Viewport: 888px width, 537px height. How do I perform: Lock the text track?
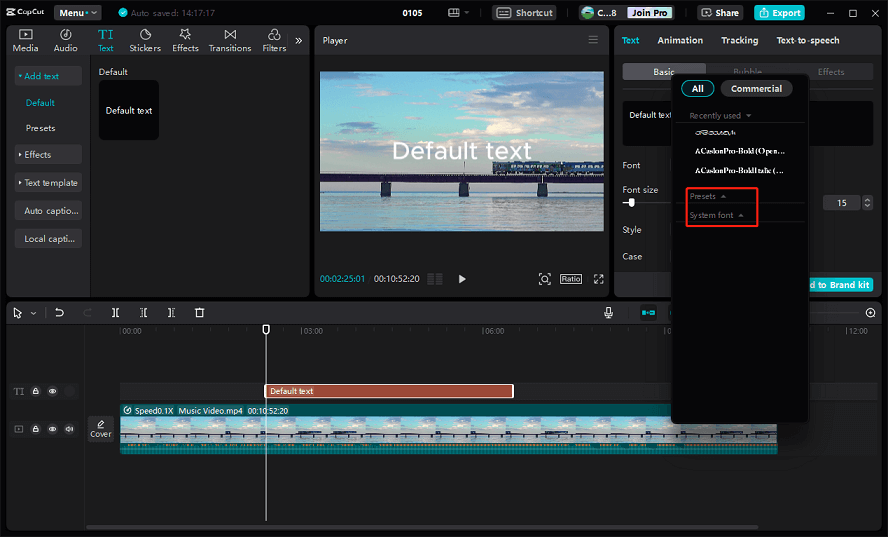36,391
